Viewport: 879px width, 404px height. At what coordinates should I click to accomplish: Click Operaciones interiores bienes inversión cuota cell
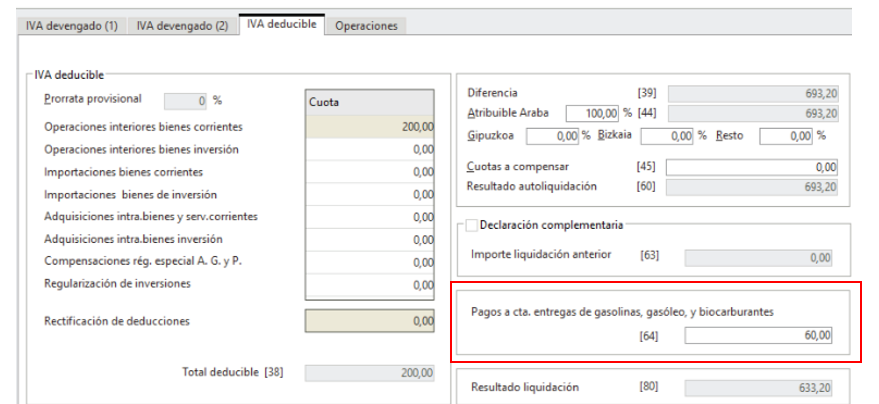coord(369,150)
